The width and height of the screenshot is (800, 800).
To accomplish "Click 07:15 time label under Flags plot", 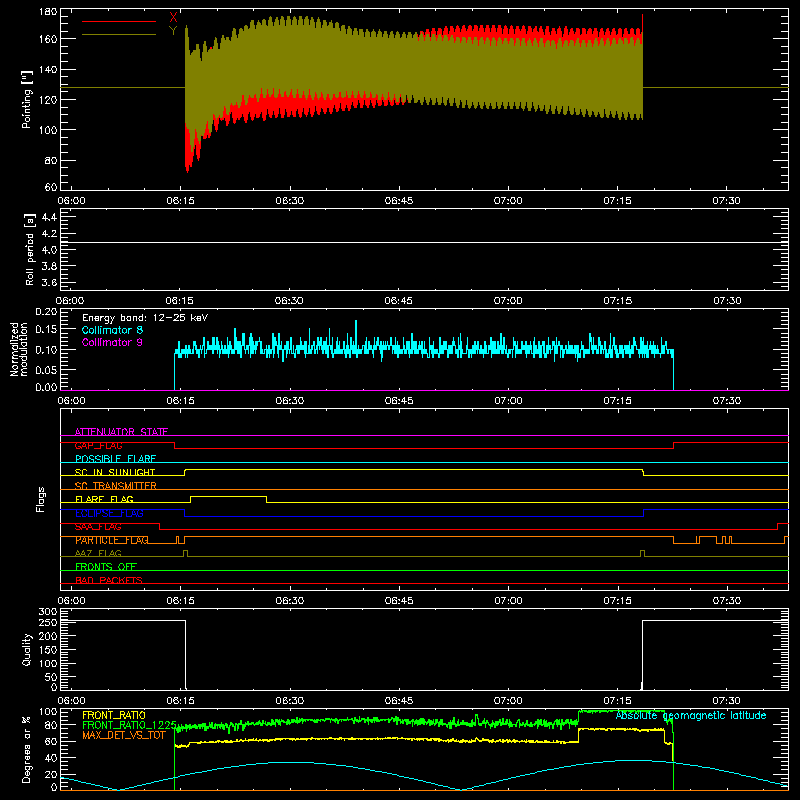I will click(617, 601).
